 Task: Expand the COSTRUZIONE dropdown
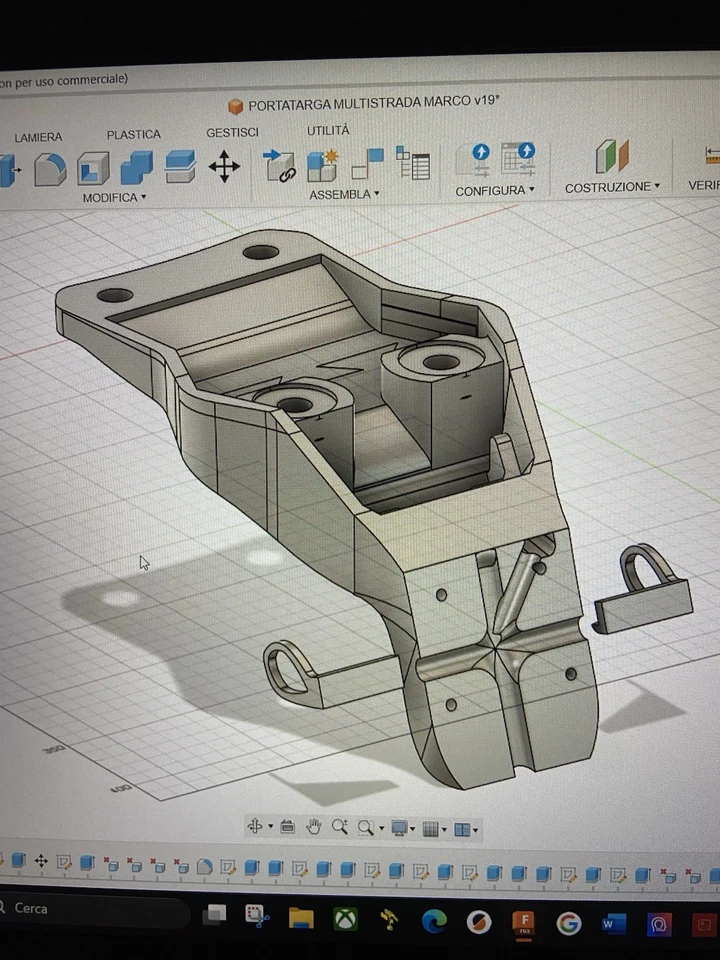[612, 187]
